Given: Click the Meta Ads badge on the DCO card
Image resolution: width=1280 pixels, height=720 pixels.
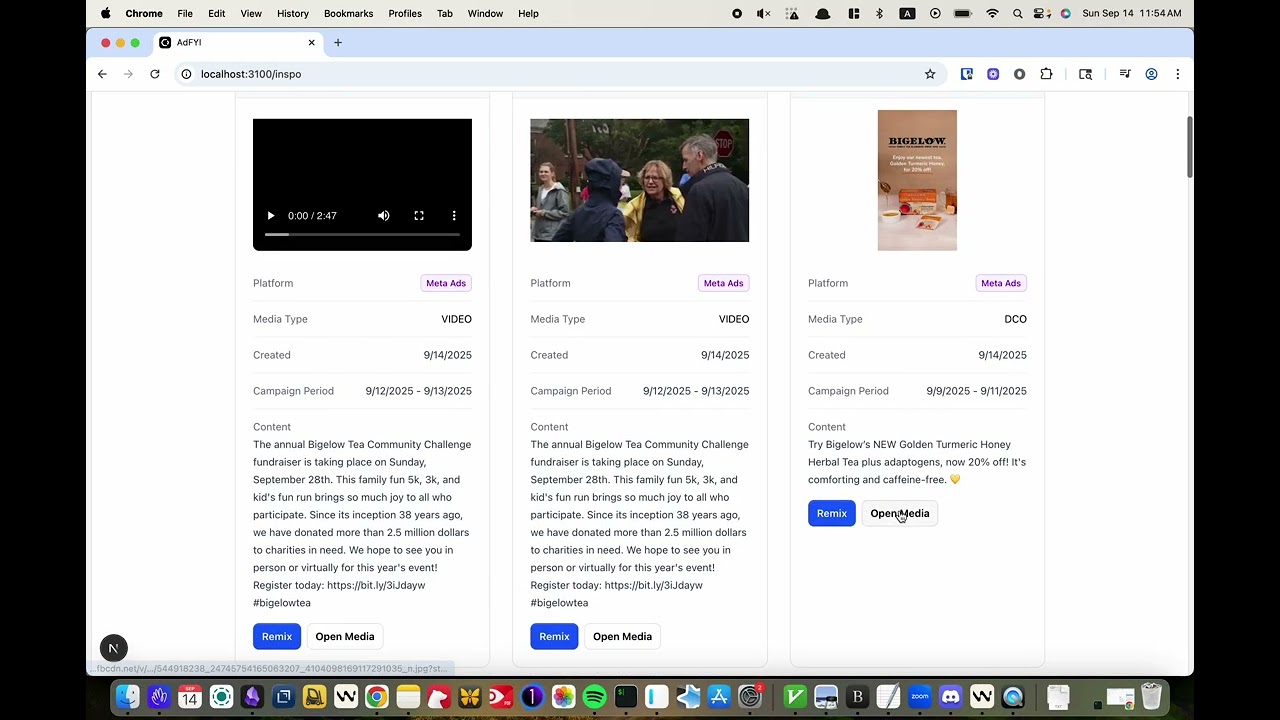Looking at the screenshot, I should tap(1001, 283).
